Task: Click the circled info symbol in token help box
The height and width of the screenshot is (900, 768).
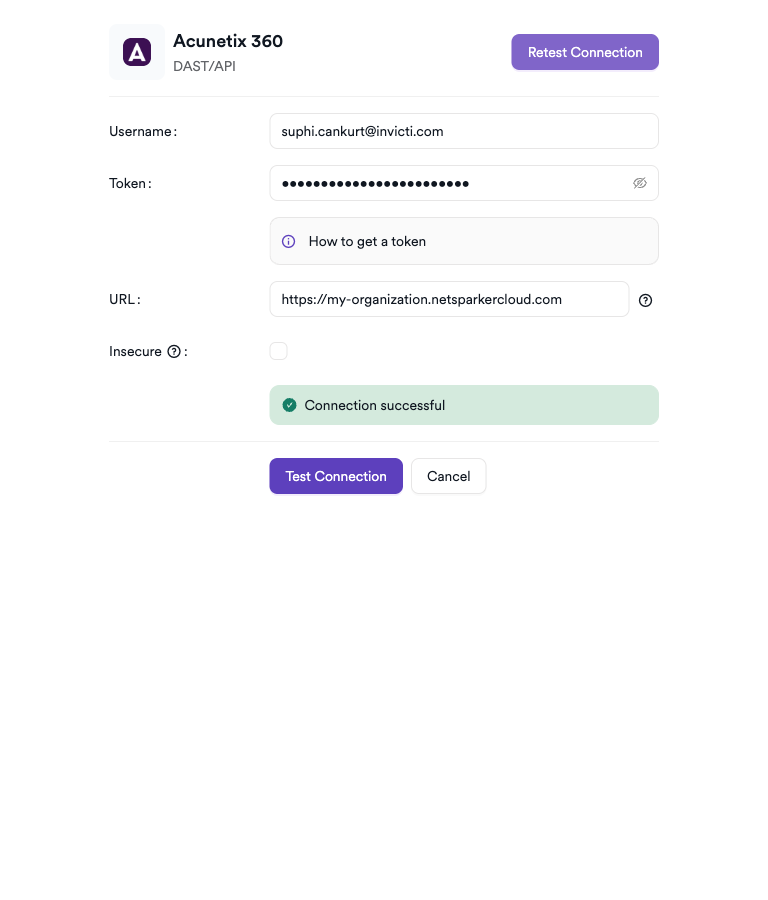Action: 288,240
